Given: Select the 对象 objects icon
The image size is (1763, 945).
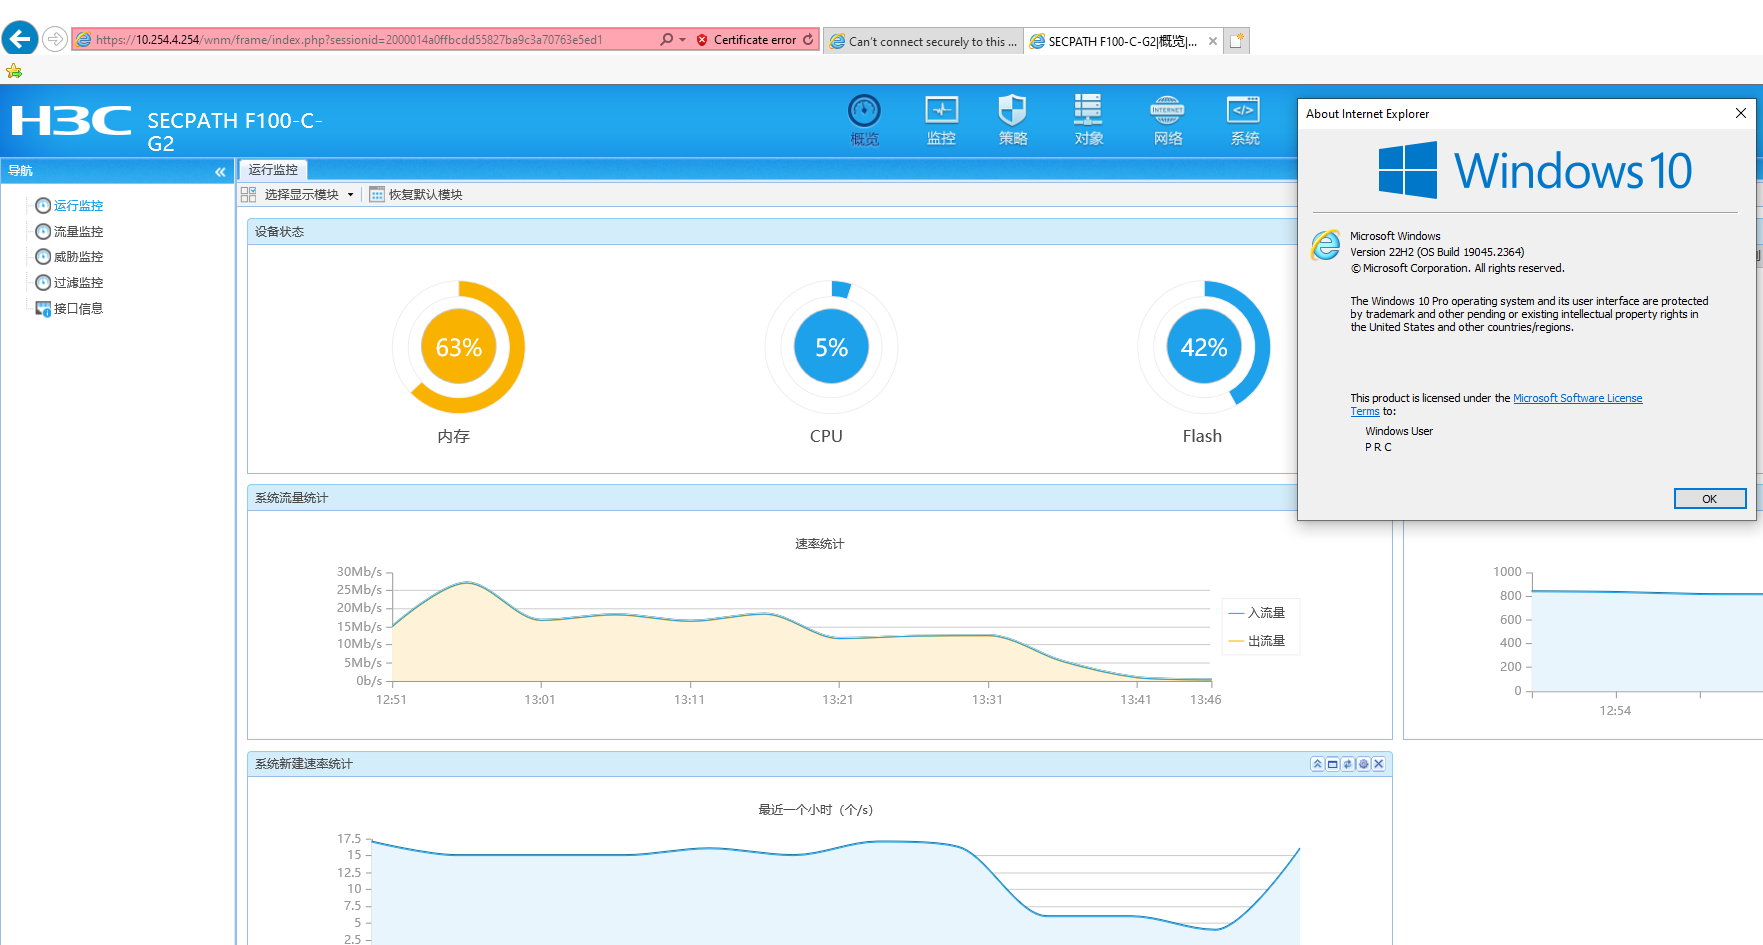Looking at the screenshot, I should point(1088,119).
